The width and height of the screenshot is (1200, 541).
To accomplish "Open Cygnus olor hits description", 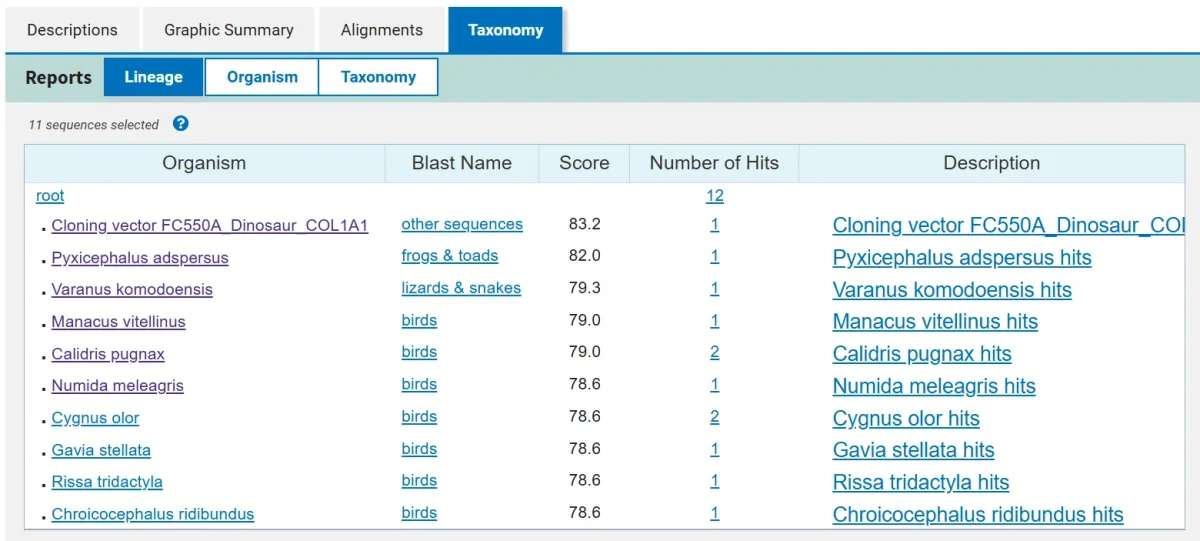I will click(906, 419).
